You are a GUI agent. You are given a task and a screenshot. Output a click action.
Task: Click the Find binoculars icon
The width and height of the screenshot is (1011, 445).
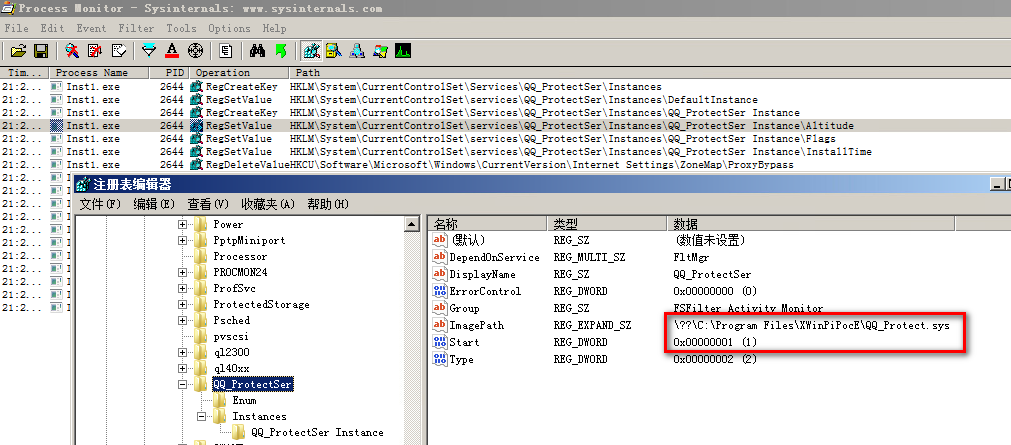pyautogui.click(x=258, y=51)
